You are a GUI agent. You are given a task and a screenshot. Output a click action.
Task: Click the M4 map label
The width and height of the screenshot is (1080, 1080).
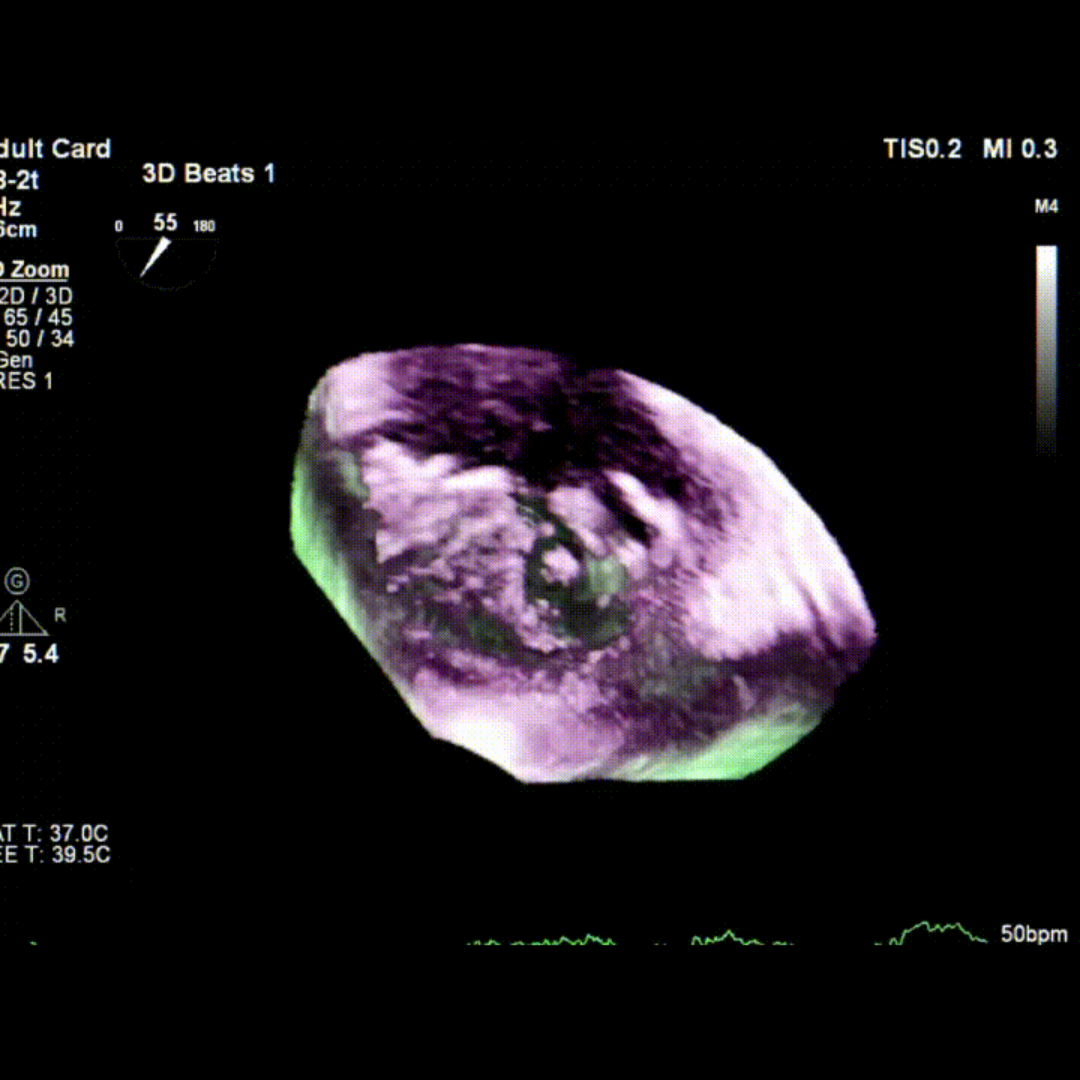1046,207
